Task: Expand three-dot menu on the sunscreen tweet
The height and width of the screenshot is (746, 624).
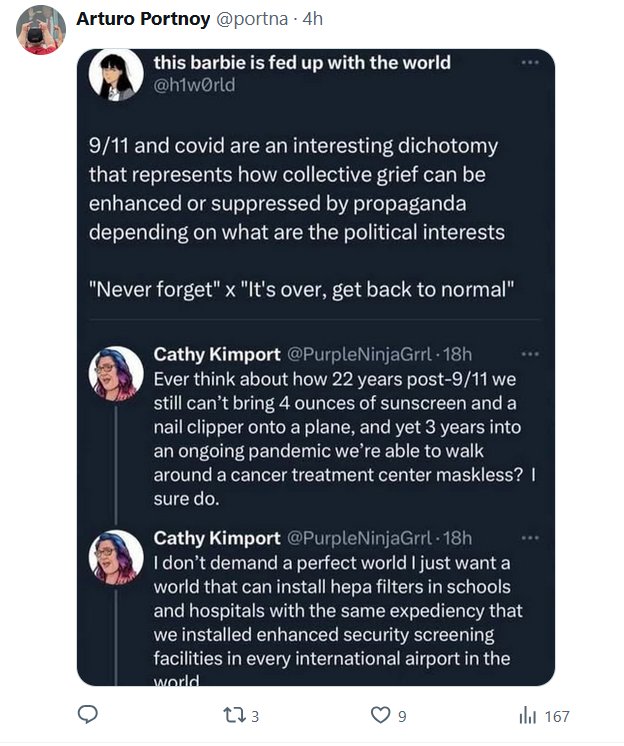Action: [530, 353]
